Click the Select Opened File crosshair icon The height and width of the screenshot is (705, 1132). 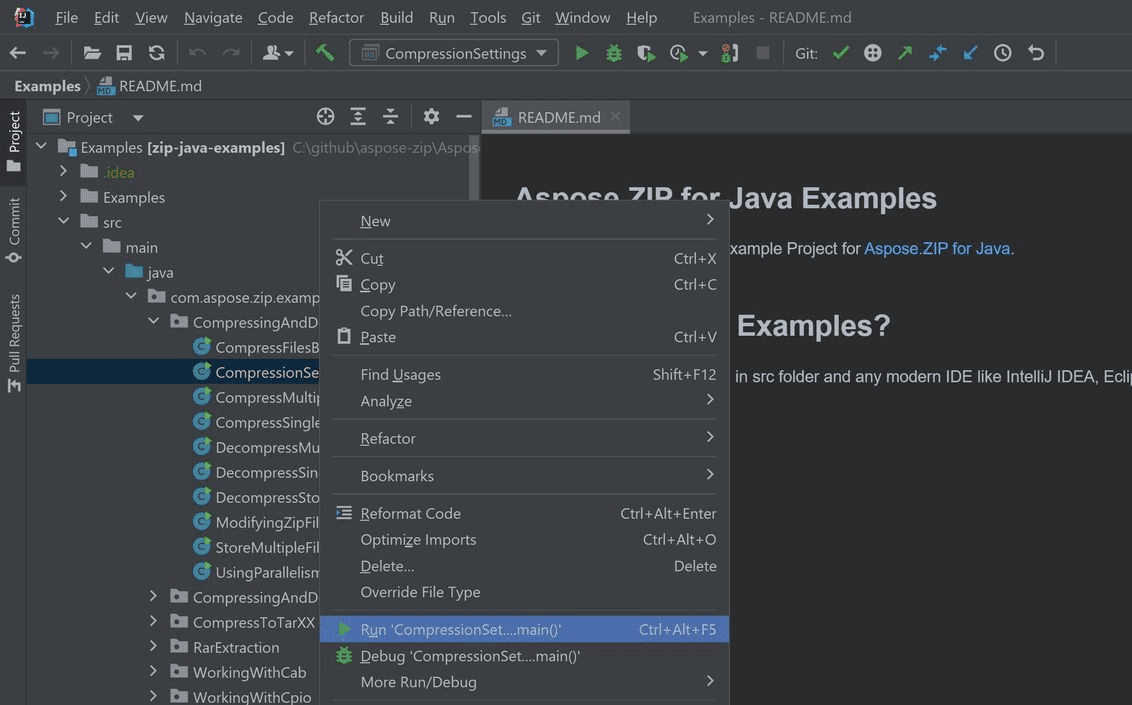326,116
